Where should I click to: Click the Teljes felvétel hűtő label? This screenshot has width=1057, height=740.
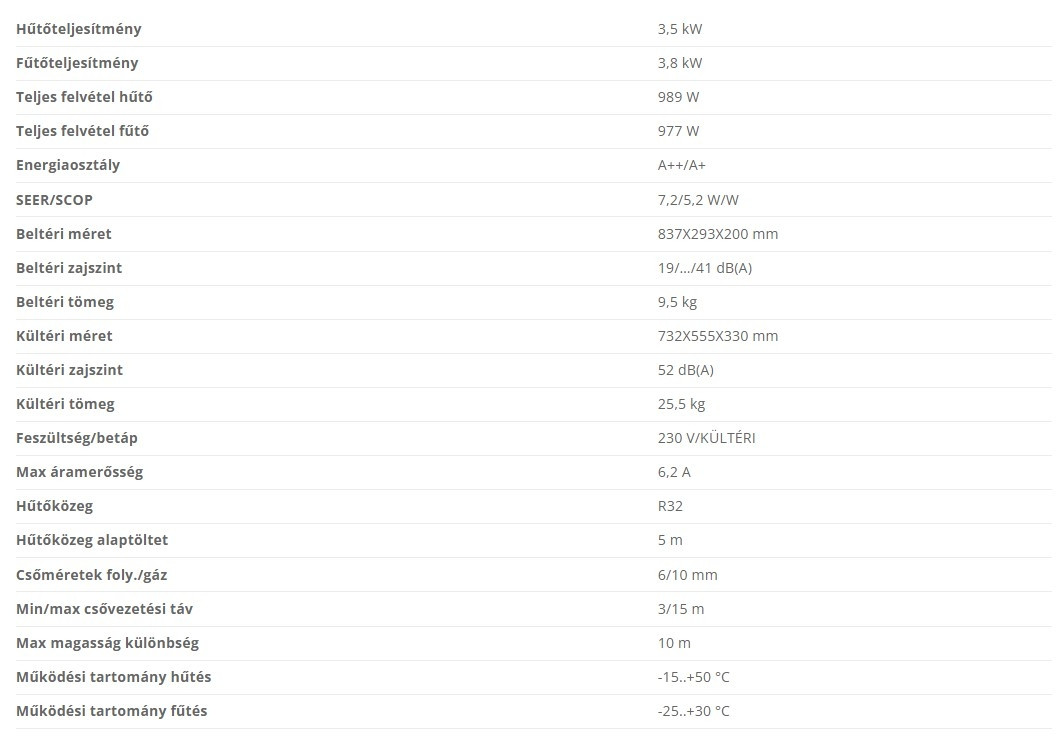point(85,97)
